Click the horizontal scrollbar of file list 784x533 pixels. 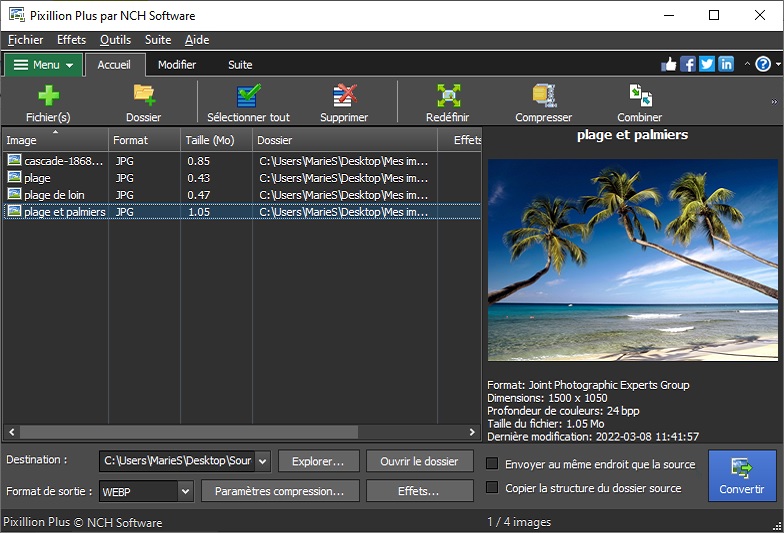[x=188, y=432]
